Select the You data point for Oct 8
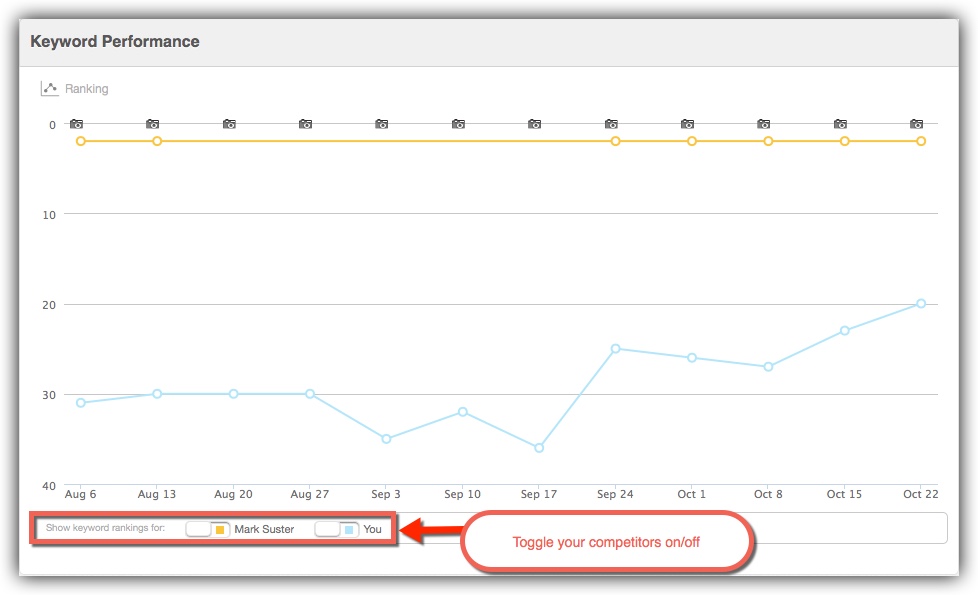 coord(768,367)
